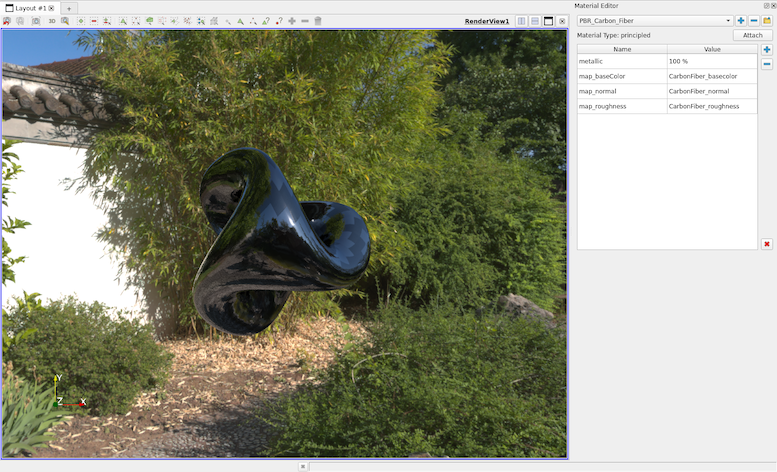Viewport: 777px width, 472px height.
Task: Select the map_baseColor property row
Action: coord(621,77)
